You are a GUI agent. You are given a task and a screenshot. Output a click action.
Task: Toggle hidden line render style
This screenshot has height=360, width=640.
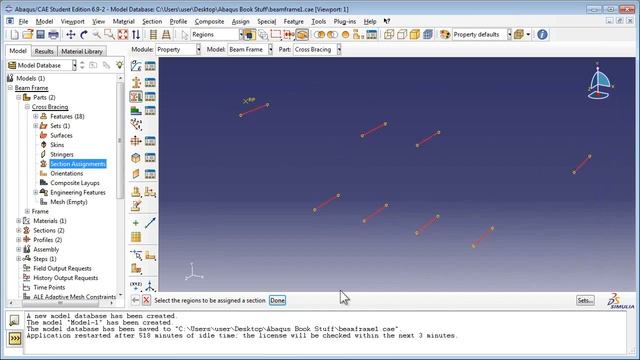coord(402,35)
